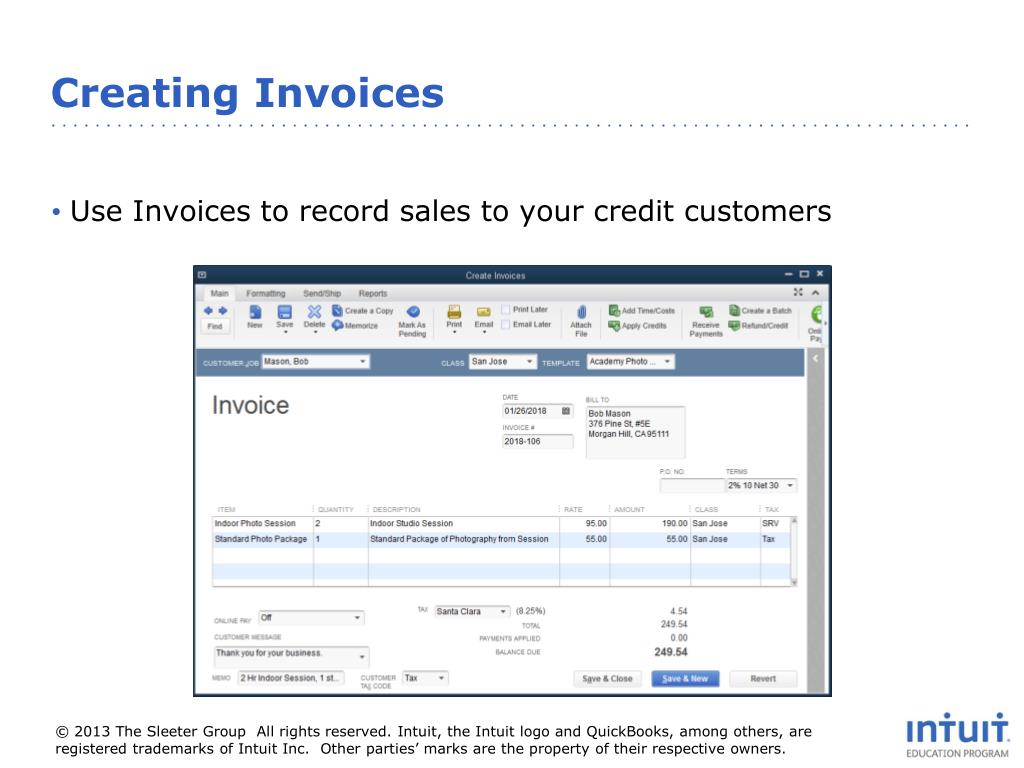Collapse the ribbon with the caret icon
1024x768 pixels.
[816, 293]
